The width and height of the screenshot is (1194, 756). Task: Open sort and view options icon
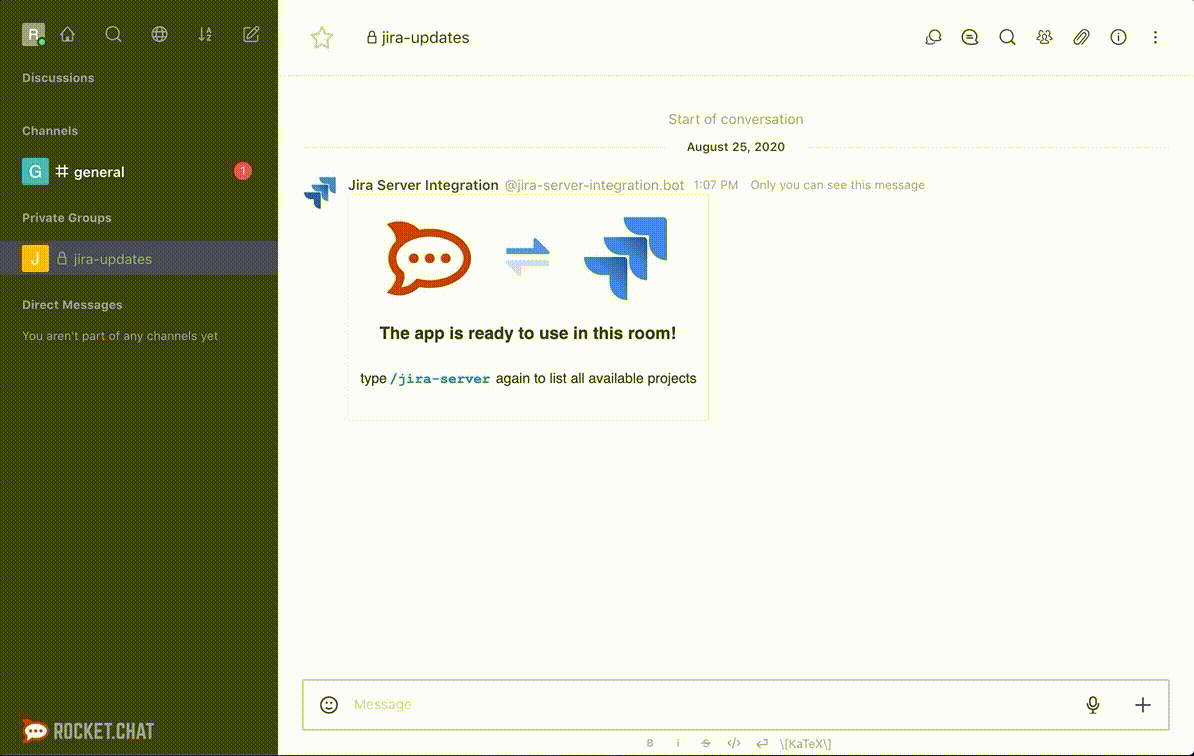[x=205, y=33]
